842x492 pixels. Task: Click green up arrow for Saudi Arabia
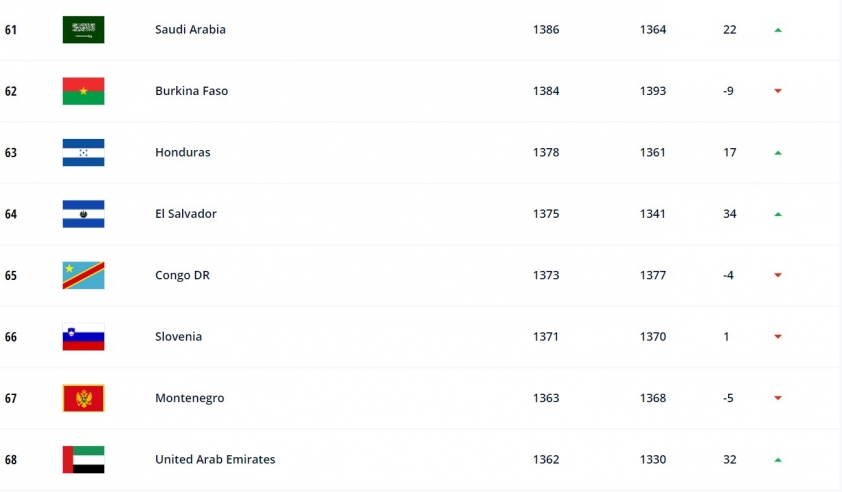[x=778, y=30]
